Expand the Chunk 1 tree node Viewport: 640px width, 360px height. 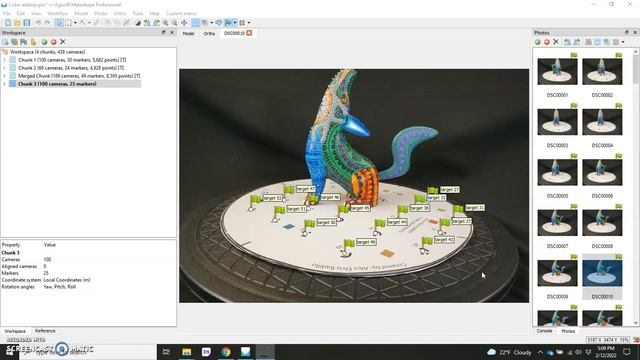click(x=4, y=60)
